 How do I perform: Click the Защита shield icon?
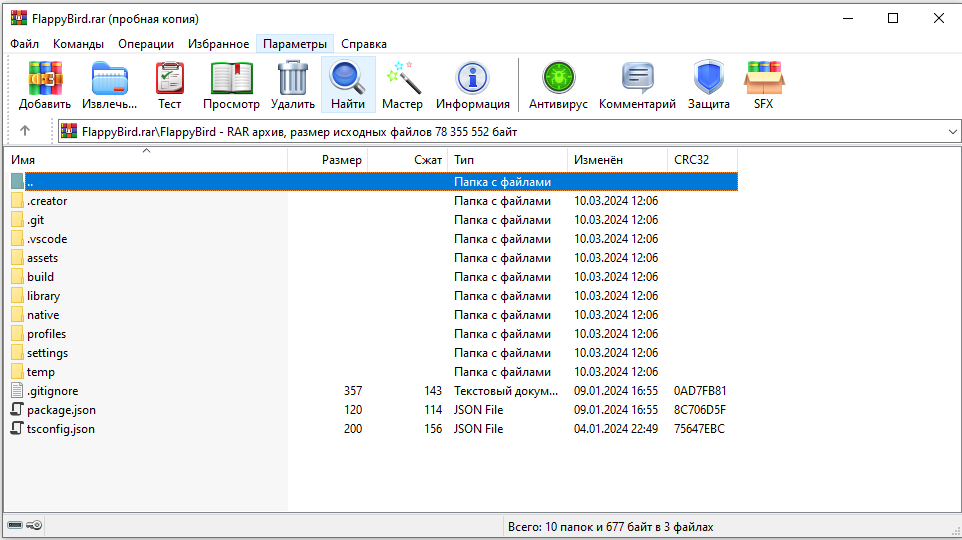pyautogui.click(x=708, y=78)
